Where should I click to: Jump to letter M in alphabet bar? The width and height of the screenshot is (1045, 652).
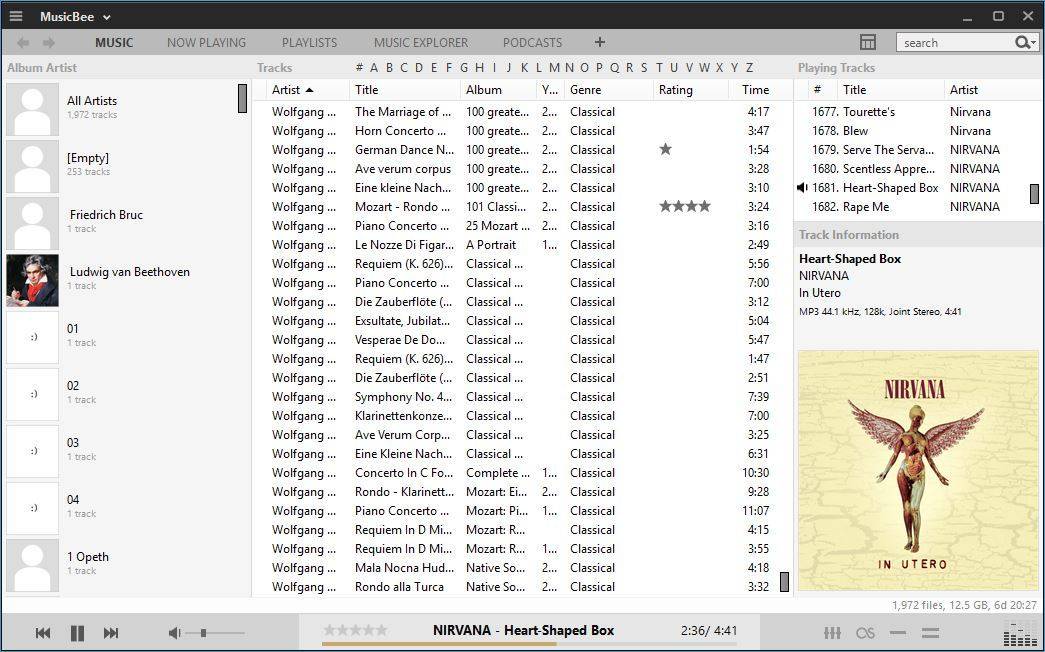pyautogui.click(x=554, y=67)
